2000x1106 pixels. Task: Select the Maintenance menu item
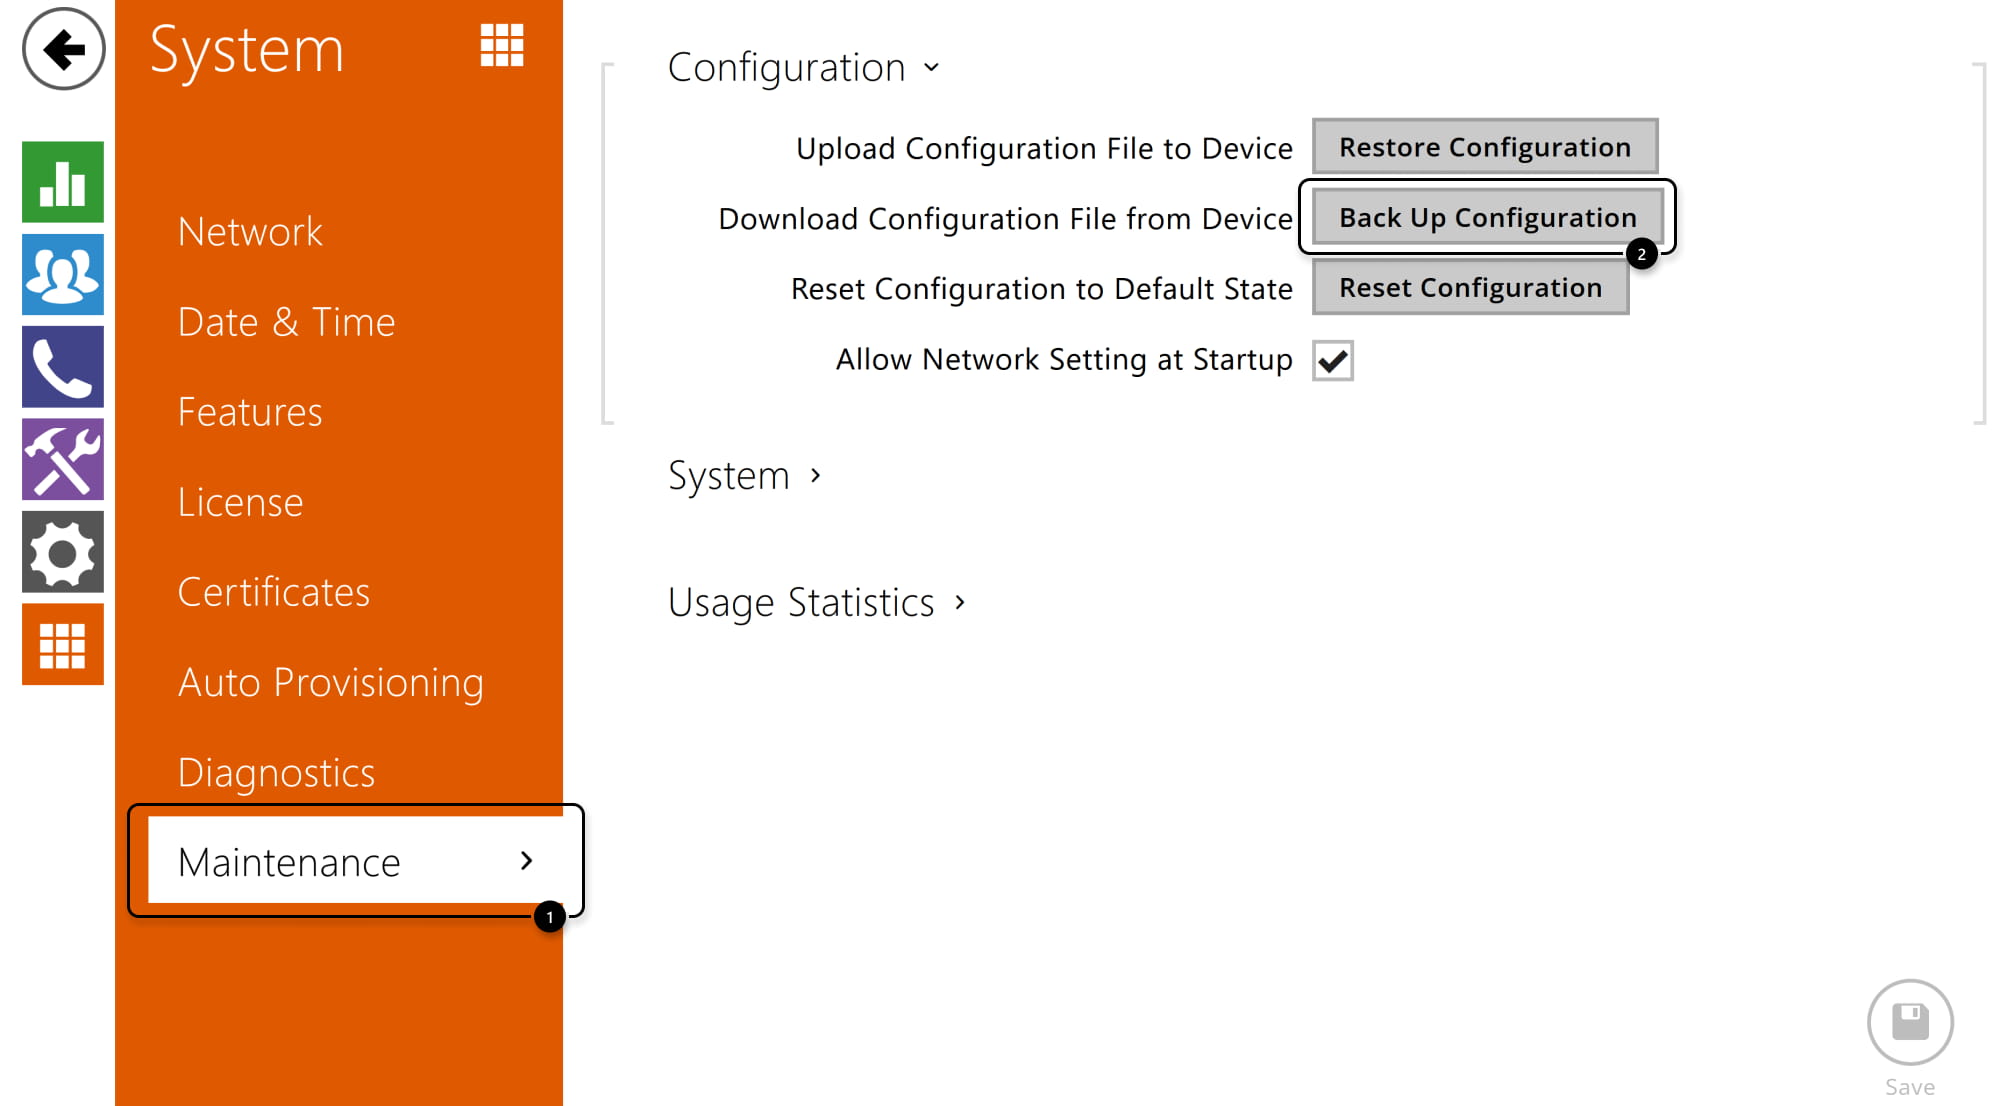[356, 861]
